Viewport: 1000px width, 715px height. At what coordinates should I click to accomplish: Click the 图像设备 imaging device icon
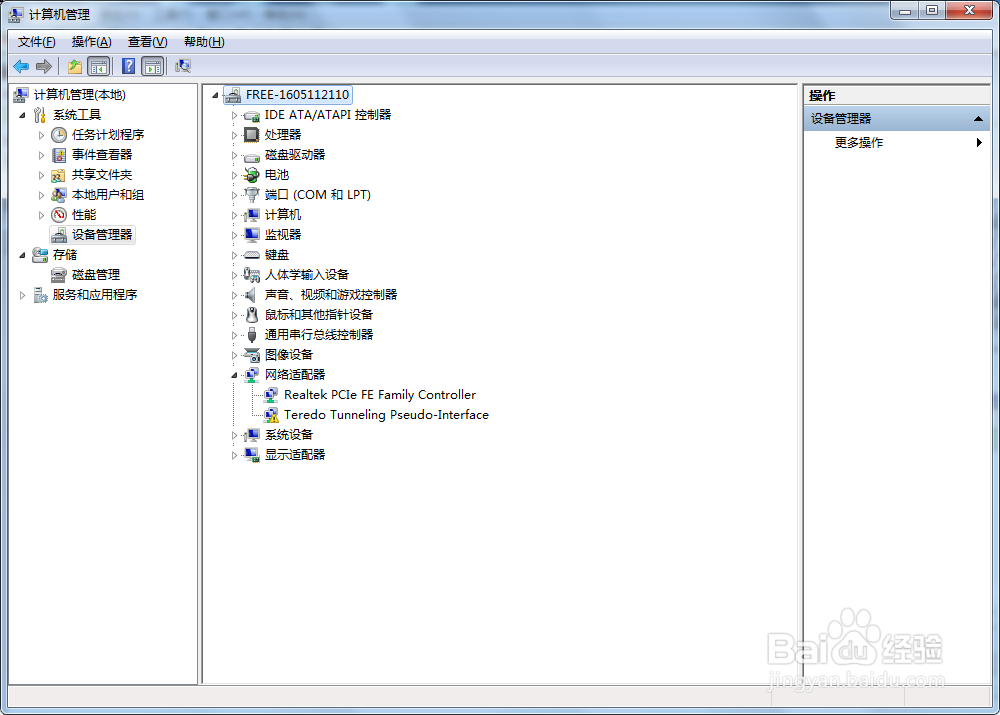point(252,355)
